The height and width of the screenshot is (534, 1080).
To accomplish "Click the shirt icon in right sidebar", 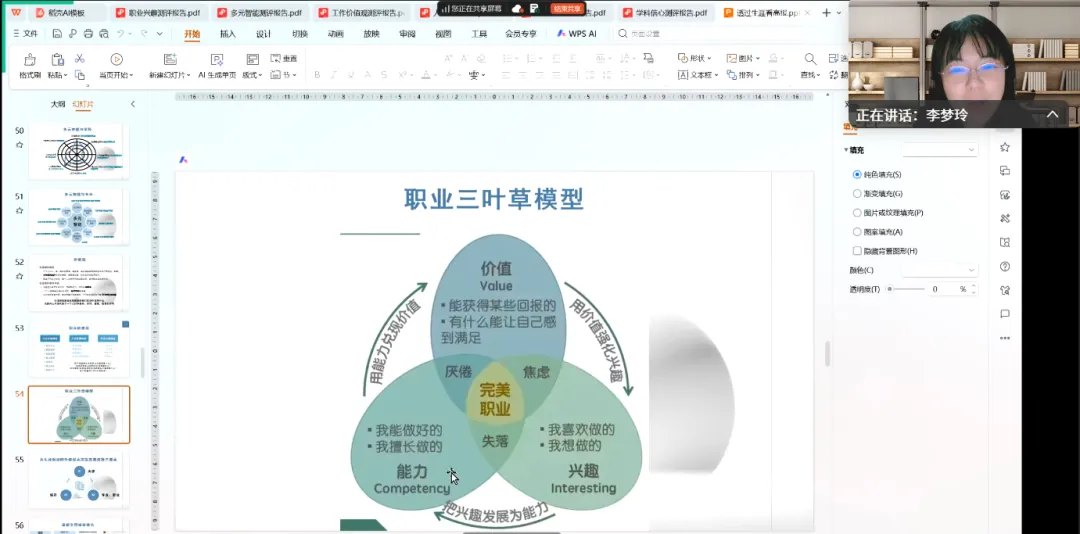I will 1005,290.
